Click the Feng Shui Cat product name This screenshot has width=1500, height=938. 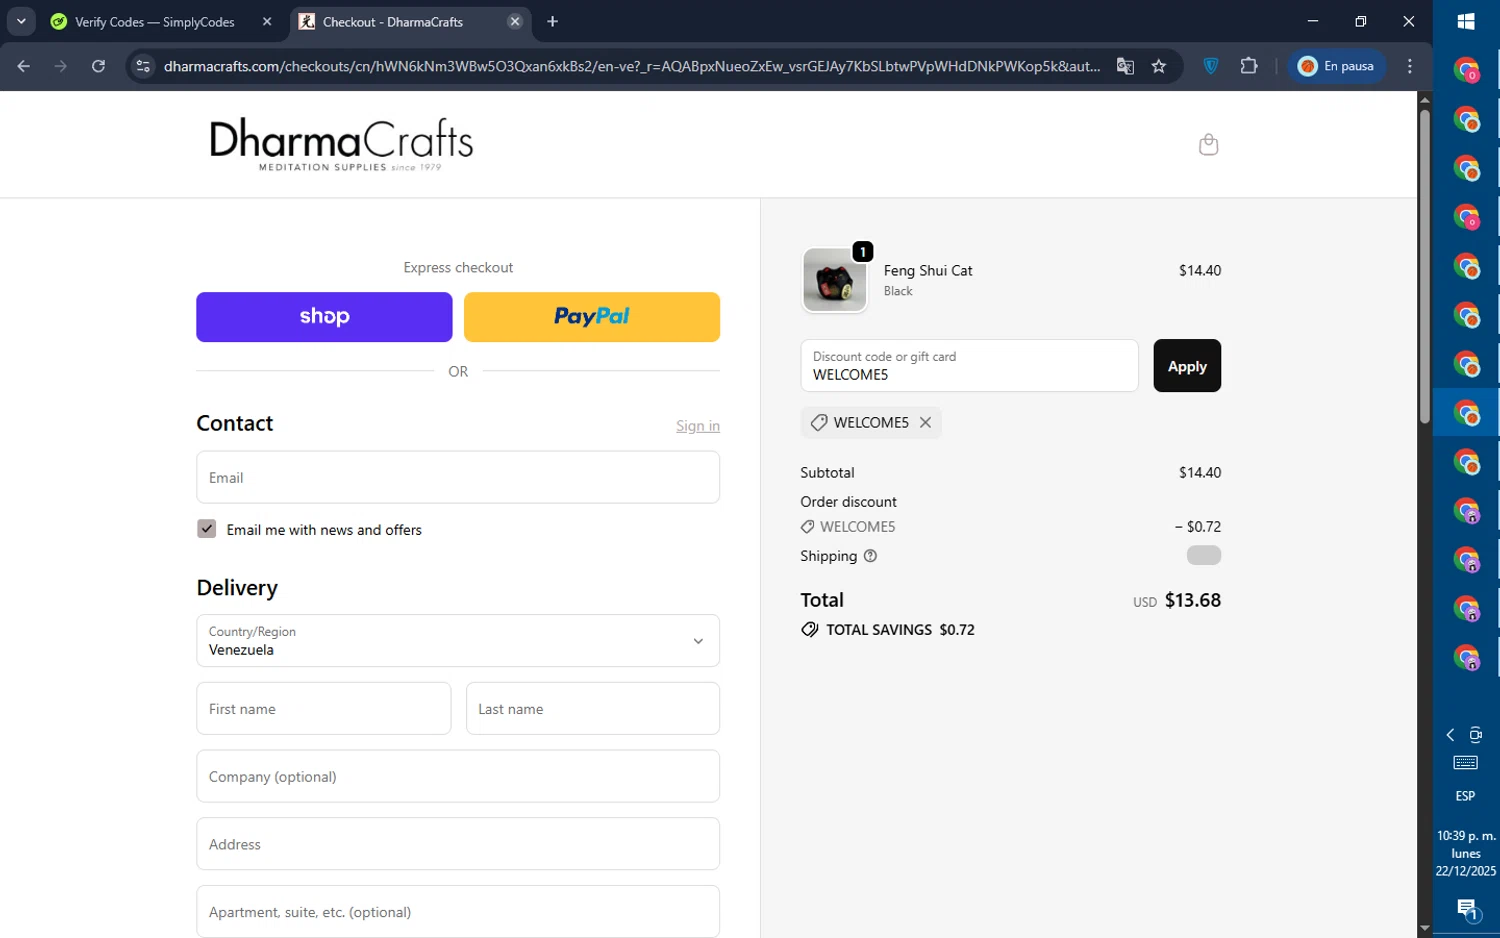928,271
